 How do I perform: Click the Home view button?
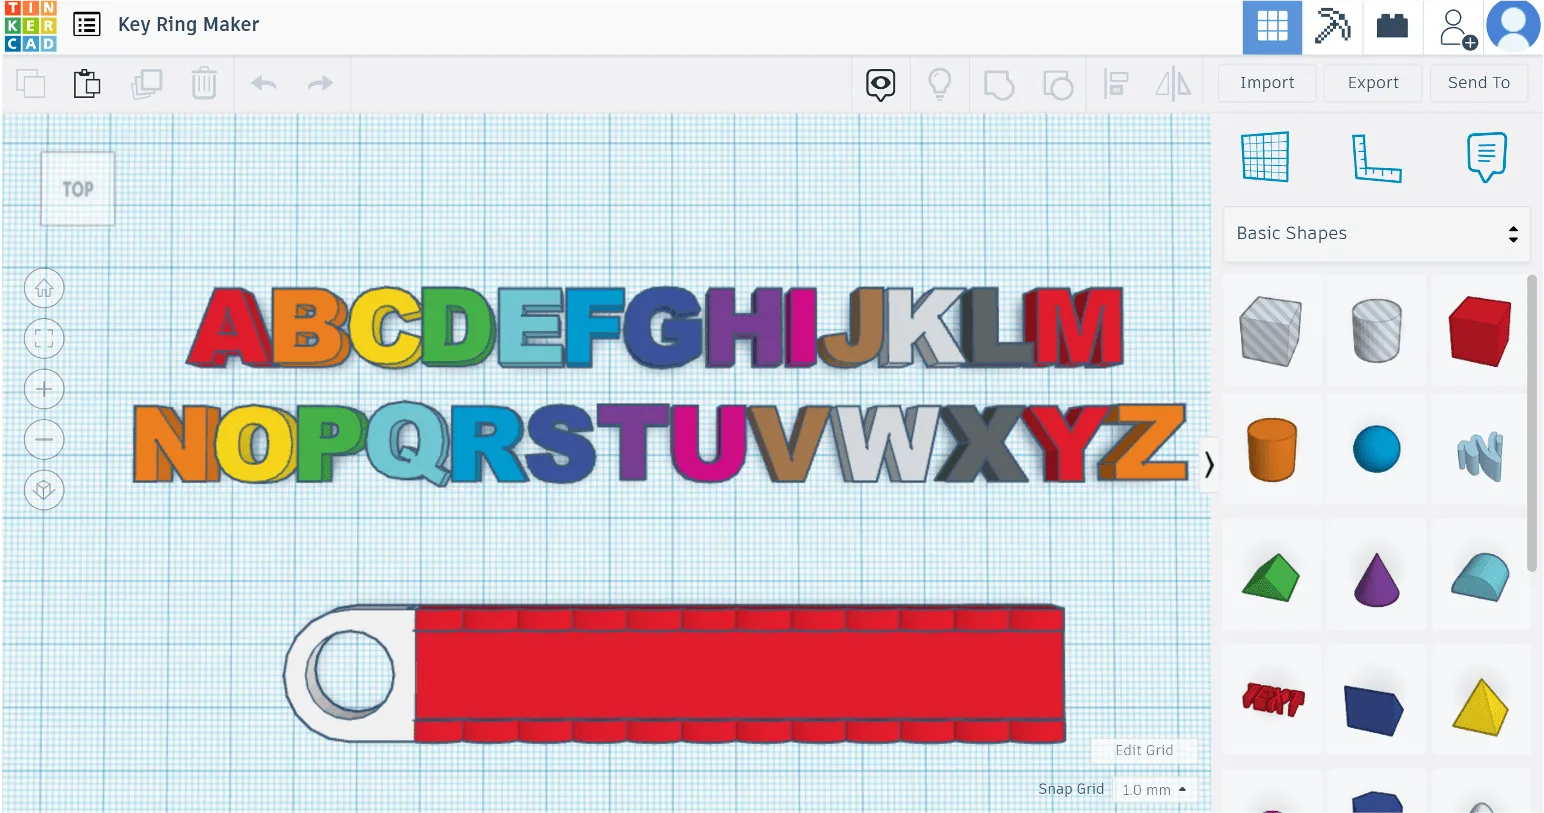click(44, 289)
